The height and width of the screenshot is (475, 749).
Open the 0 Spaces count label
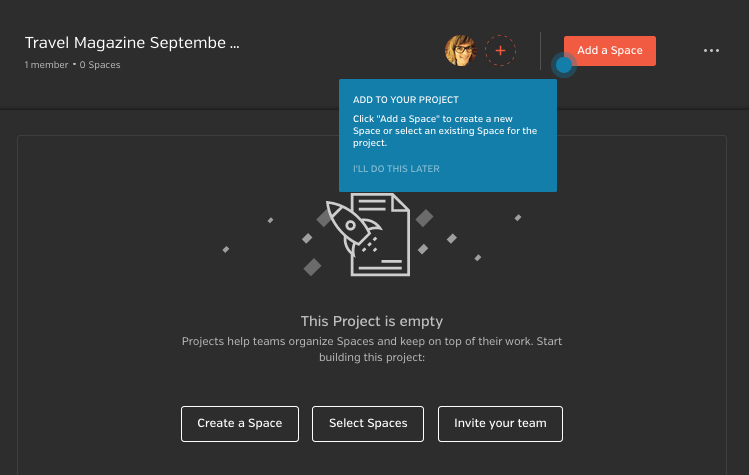pos(100,65)
